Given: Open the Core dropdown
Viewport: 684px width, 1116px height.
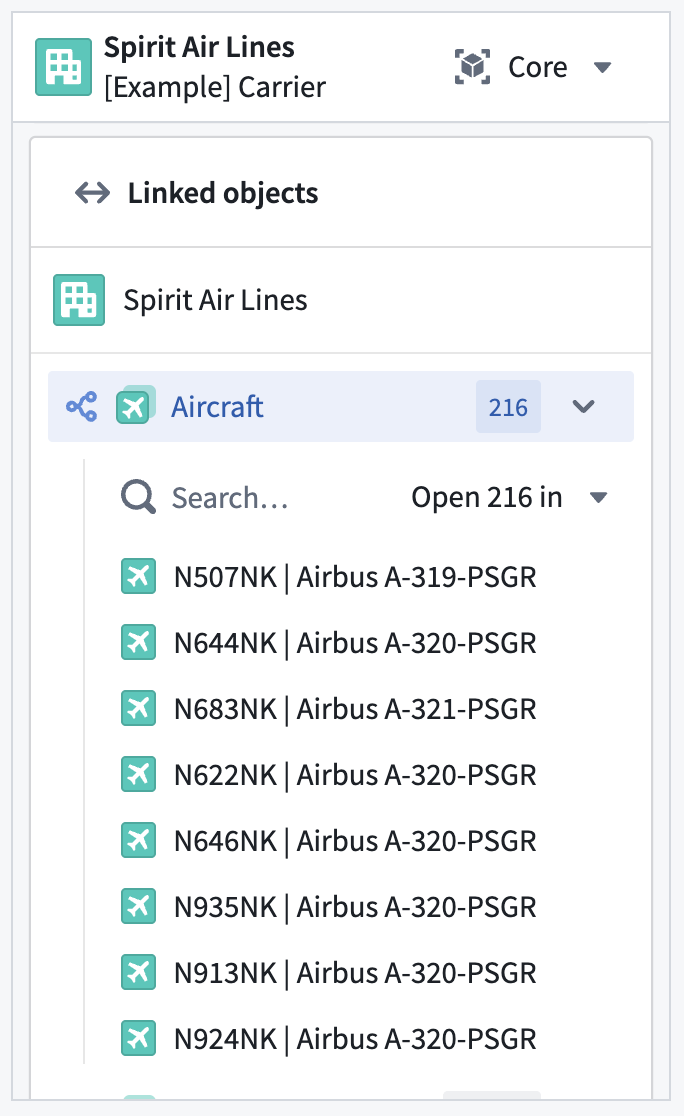Looking at the screenshot, I should [x=603, y=67].
